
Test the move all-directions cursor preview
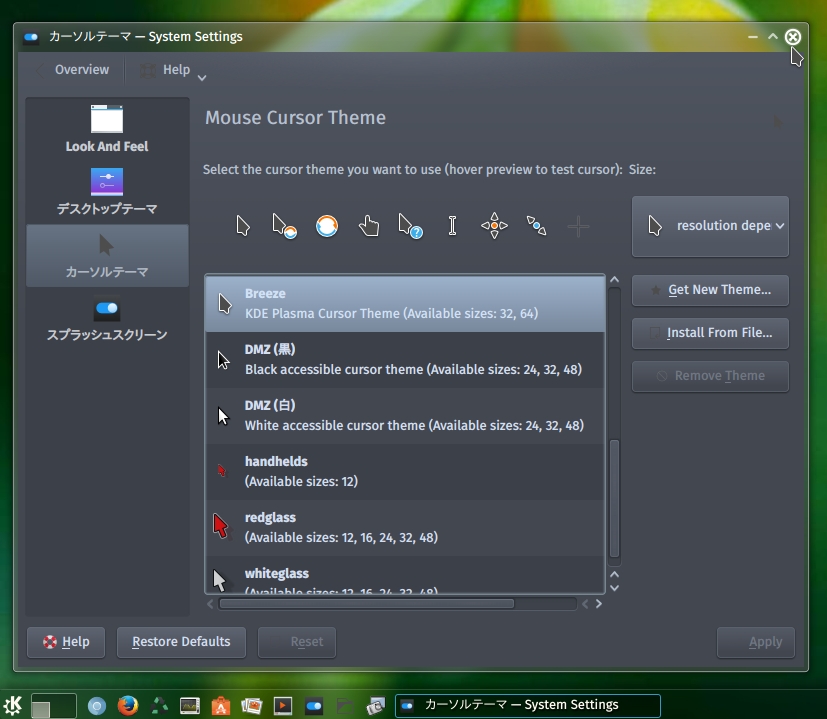[494, 226]
